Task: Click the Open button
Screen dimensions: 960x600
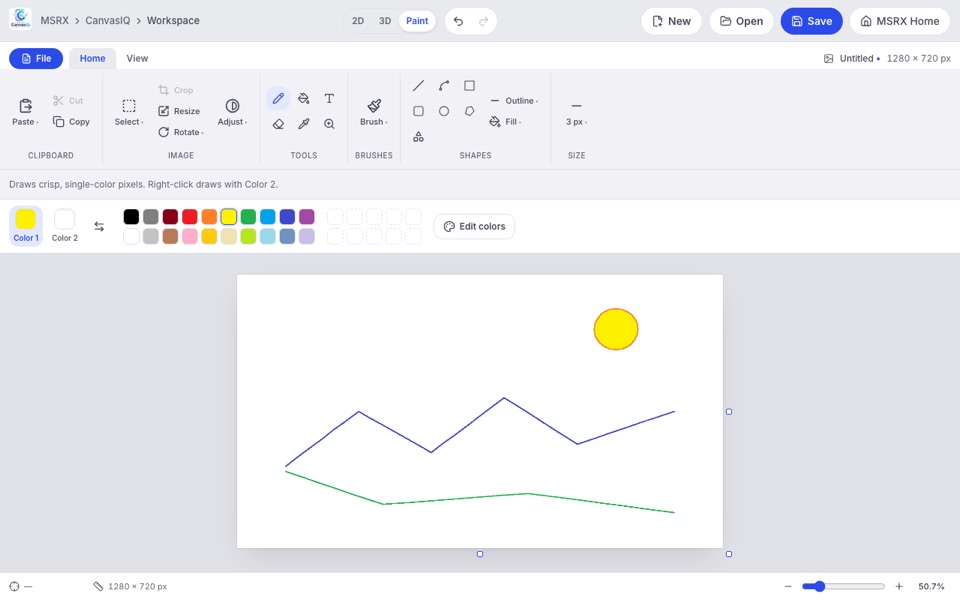Action: pos(741,21)
